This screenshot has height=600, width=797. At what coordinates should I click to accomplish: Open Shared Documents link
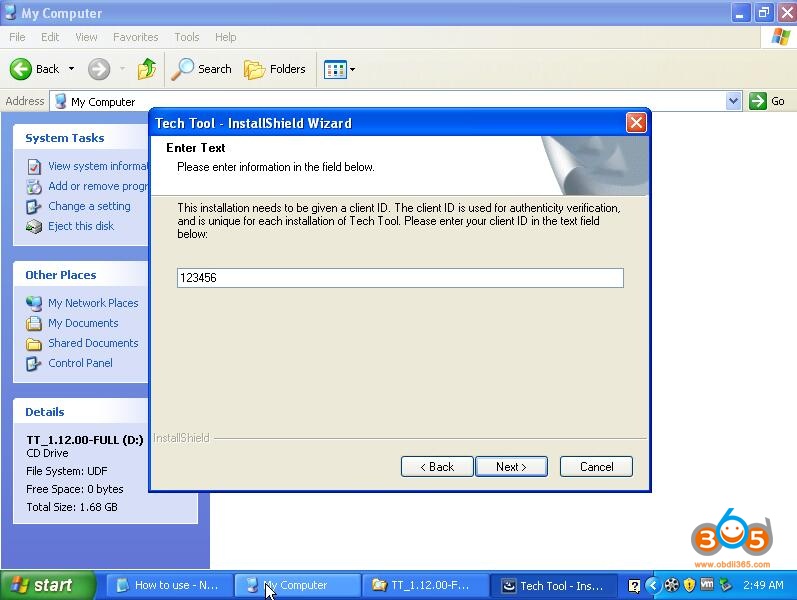[x=93, y=343]
